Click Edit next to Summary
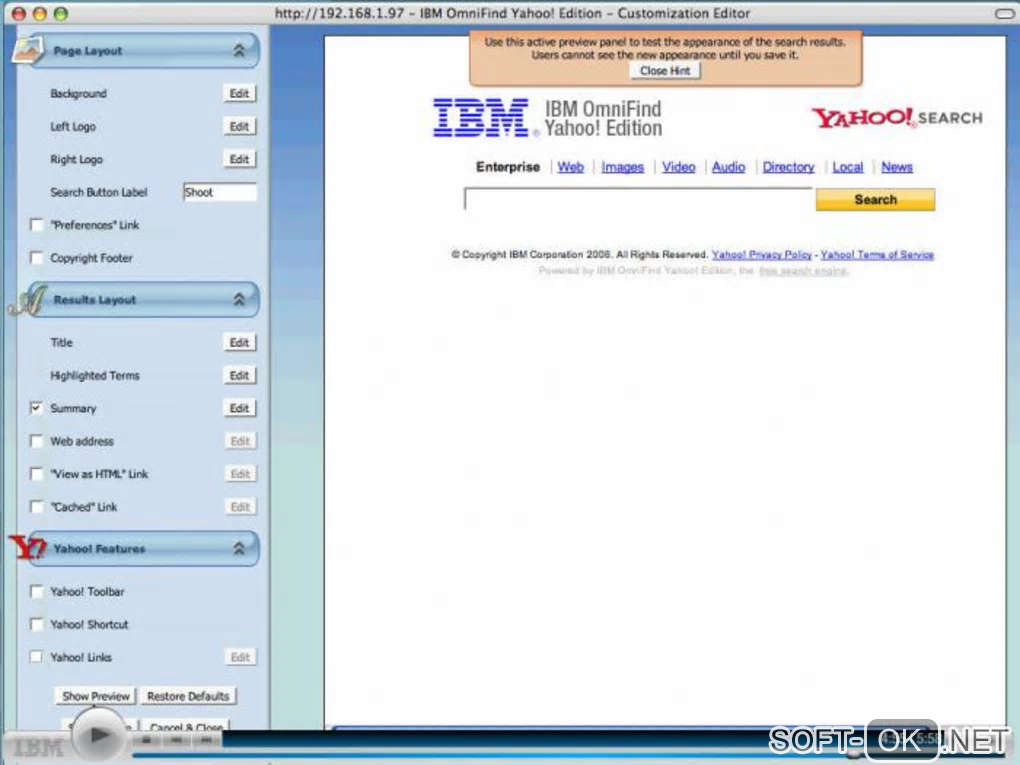 (239, 409)
